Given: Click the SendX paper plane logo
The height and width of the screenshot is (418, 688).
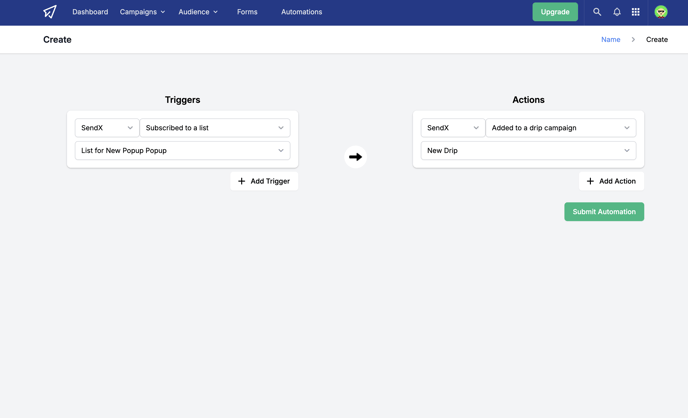Looking at the screenshot, I should 50,12.
